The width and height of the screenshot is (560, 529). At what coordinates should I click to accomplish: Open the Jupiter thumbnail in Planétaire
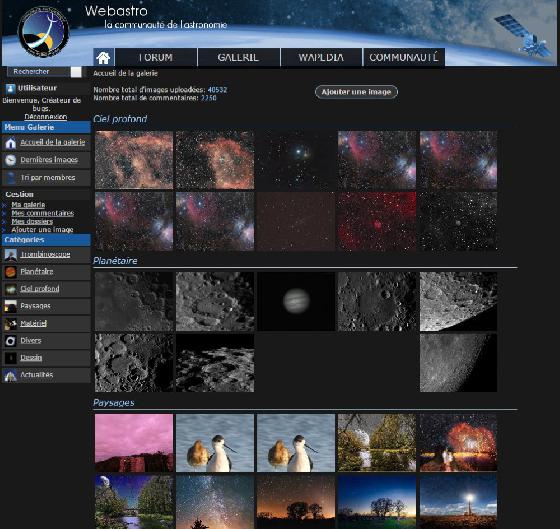point(296,301)
